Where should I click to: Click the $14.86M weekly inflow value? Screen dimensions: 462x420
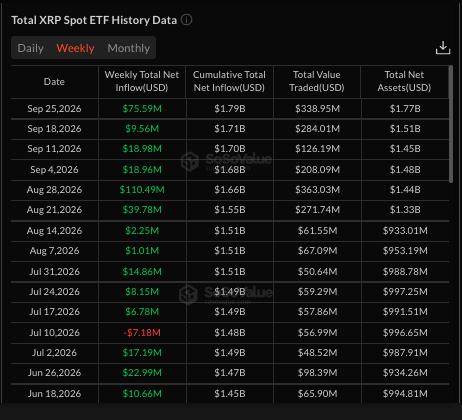(x=142, y=272)
